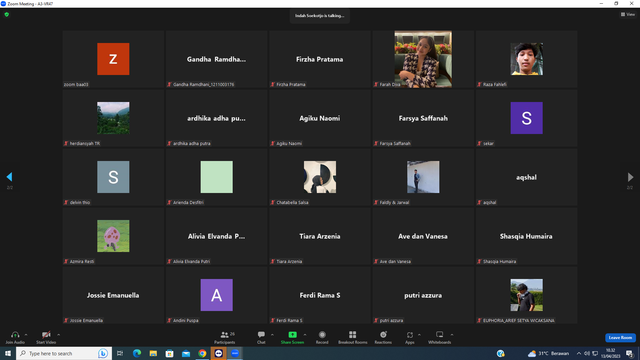Open the weather widget showing 31°C Berawan
This screenshot has width=640, height=360.
(x=548, y=353)
